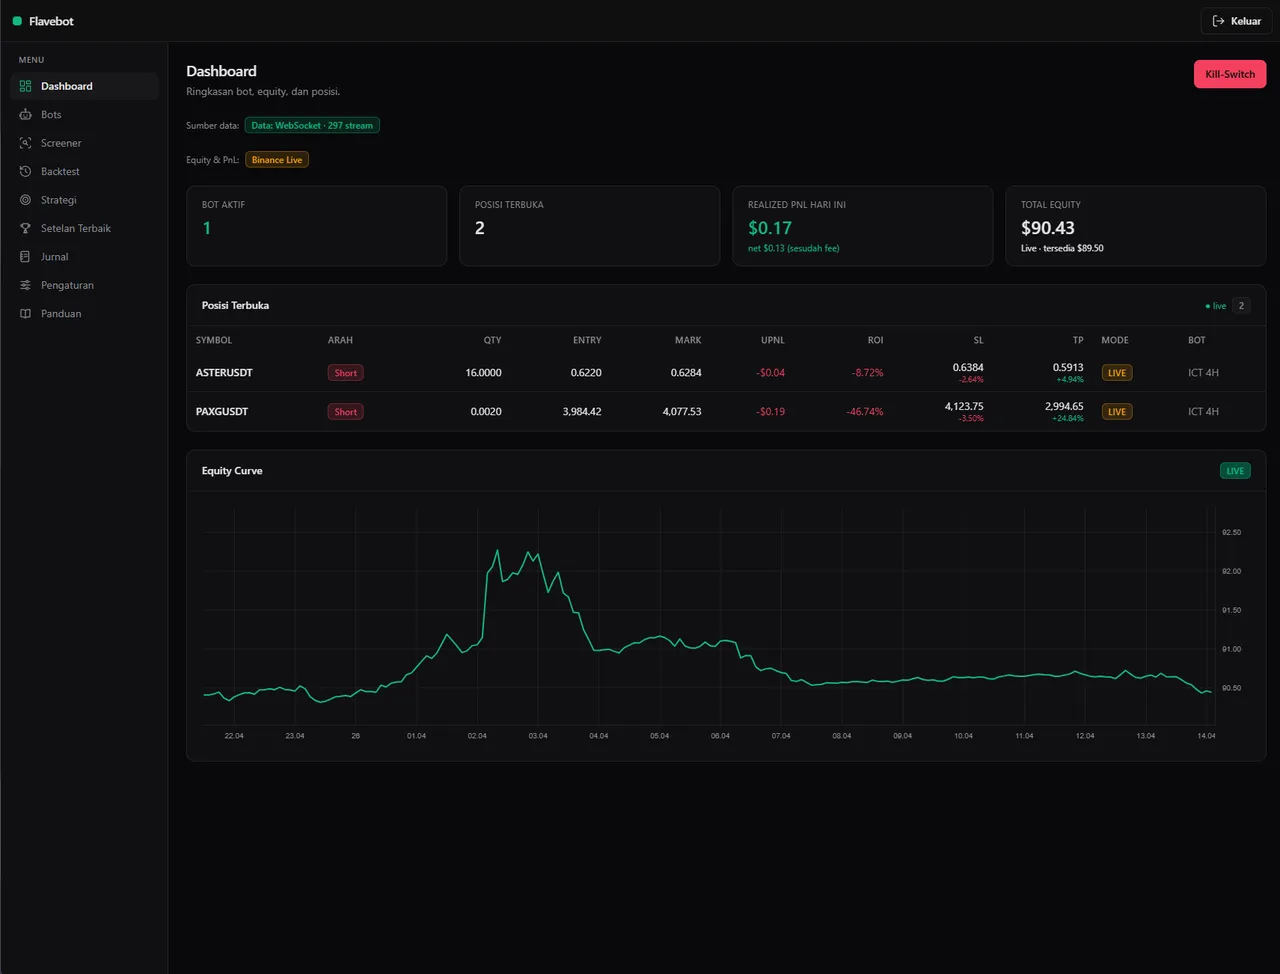Image resolution: width=1280 pixels, height=974 pixels.
Task: Click the LIVE badge on Equity Curve
Action: pyautogui.click(x=1235, y=471)
